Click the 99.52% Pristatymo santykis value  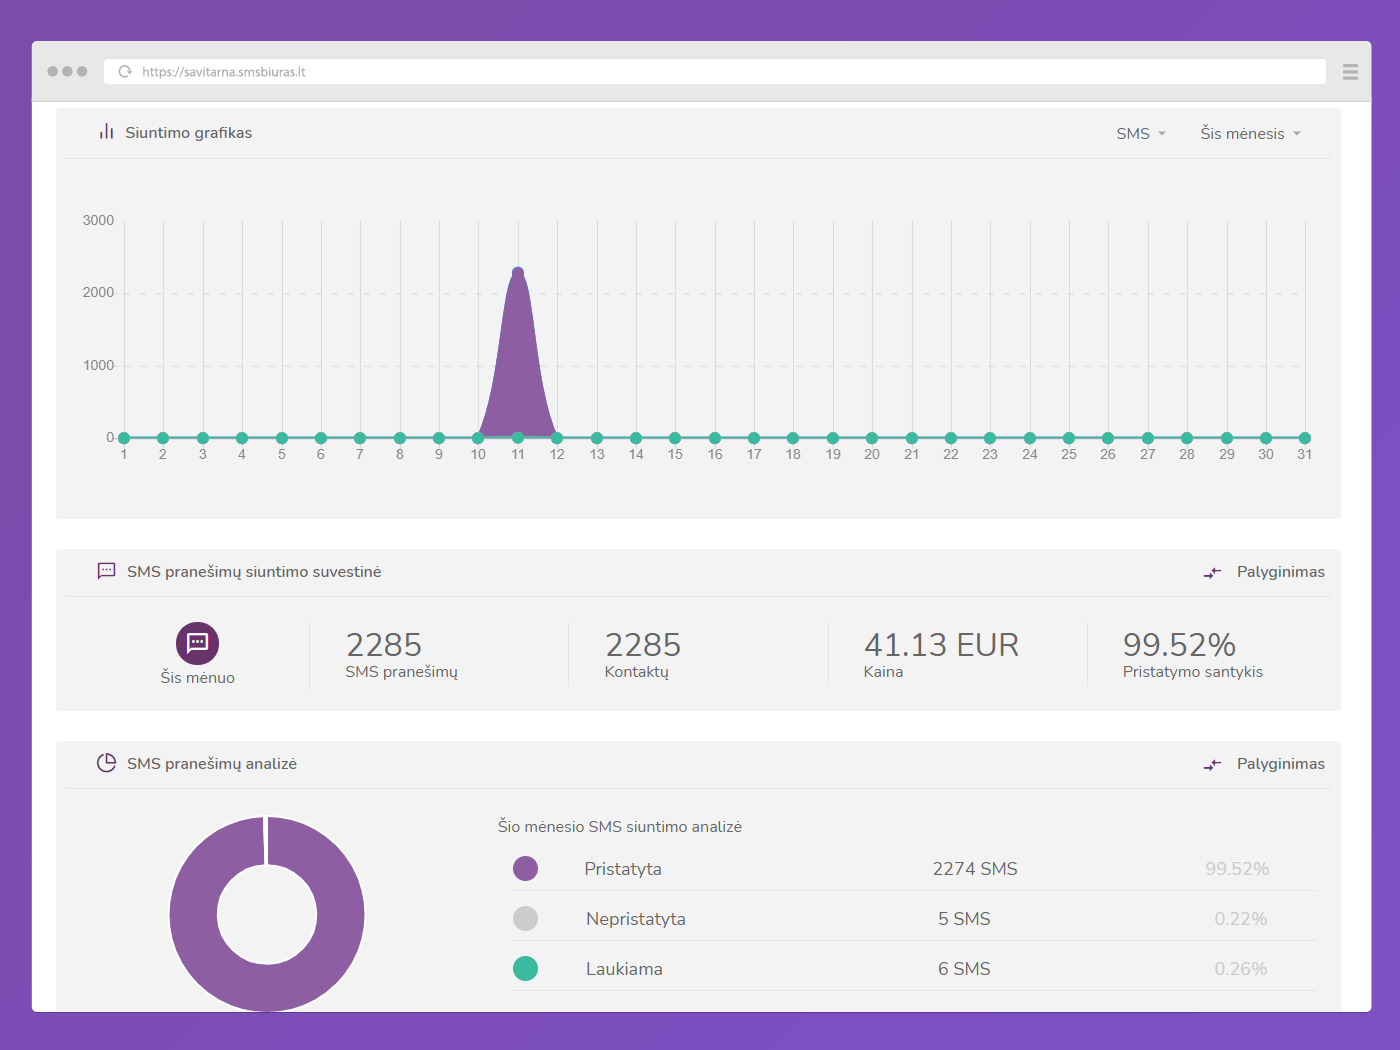coord(1179,645)
